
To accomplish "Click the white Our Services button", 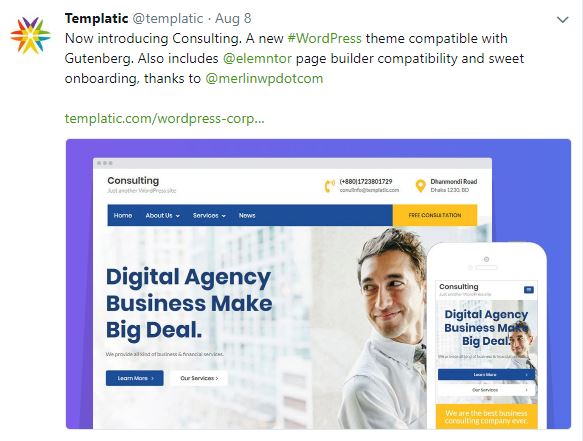I will [x=199, y=378].
